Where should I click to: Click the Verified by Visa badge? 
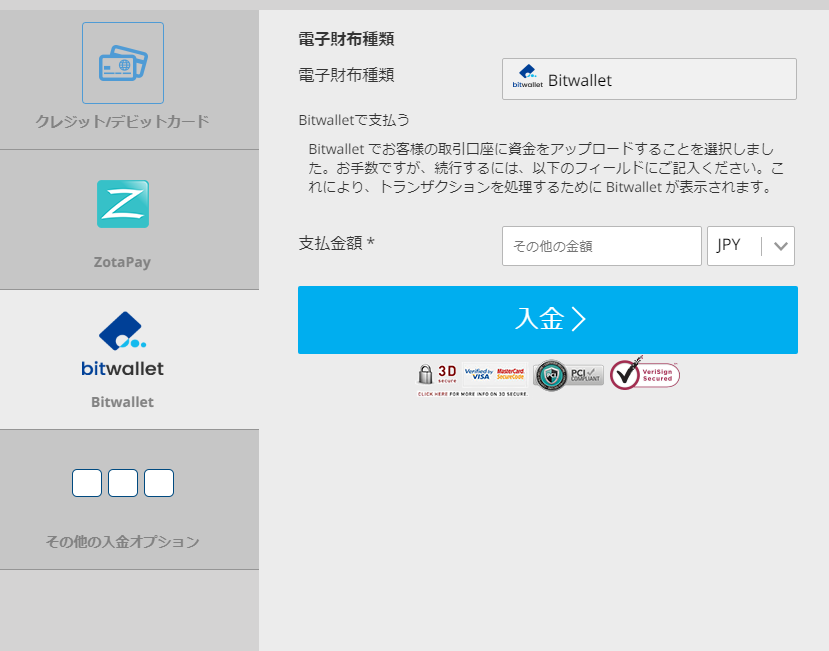(x=478, y=374)
